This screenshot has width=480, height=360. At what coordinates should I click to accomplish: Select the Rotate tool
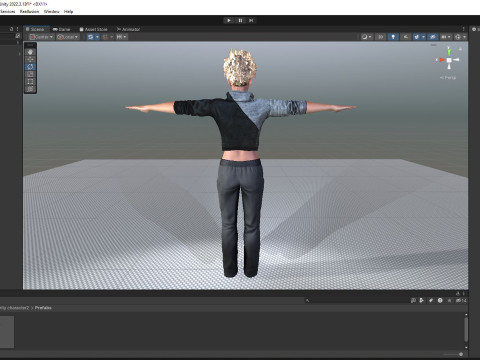coord(30,67)
